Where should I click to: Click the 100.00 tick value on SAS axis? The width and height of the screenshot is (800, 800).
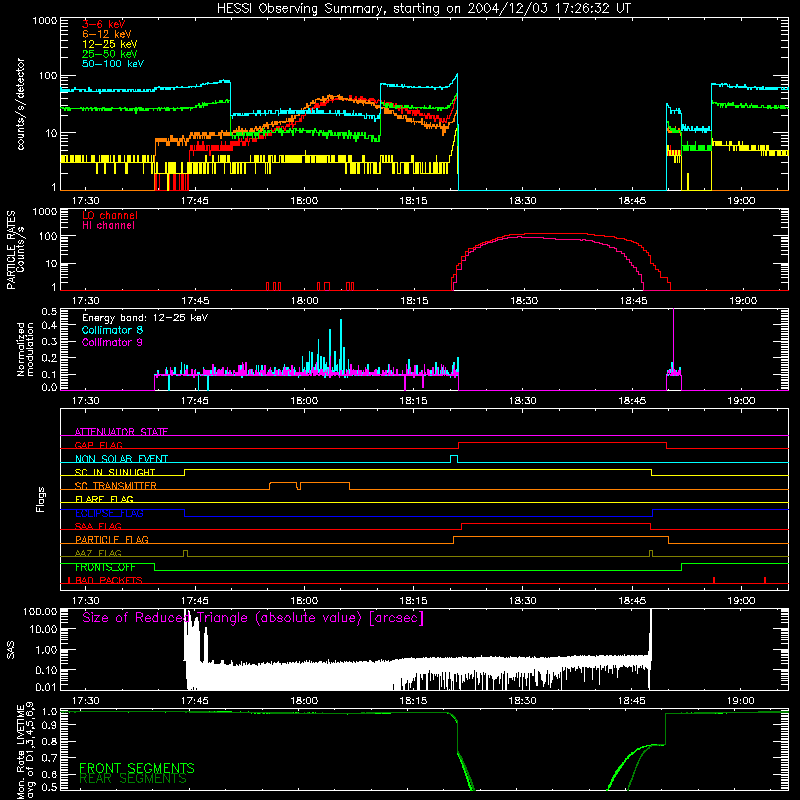pyautogui.click(x=40, y=612)
